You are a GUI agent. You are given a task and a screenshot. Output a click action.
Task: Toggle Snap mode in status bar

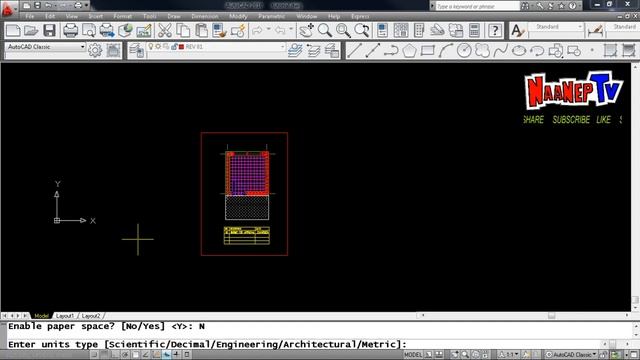tap(94, 355)
